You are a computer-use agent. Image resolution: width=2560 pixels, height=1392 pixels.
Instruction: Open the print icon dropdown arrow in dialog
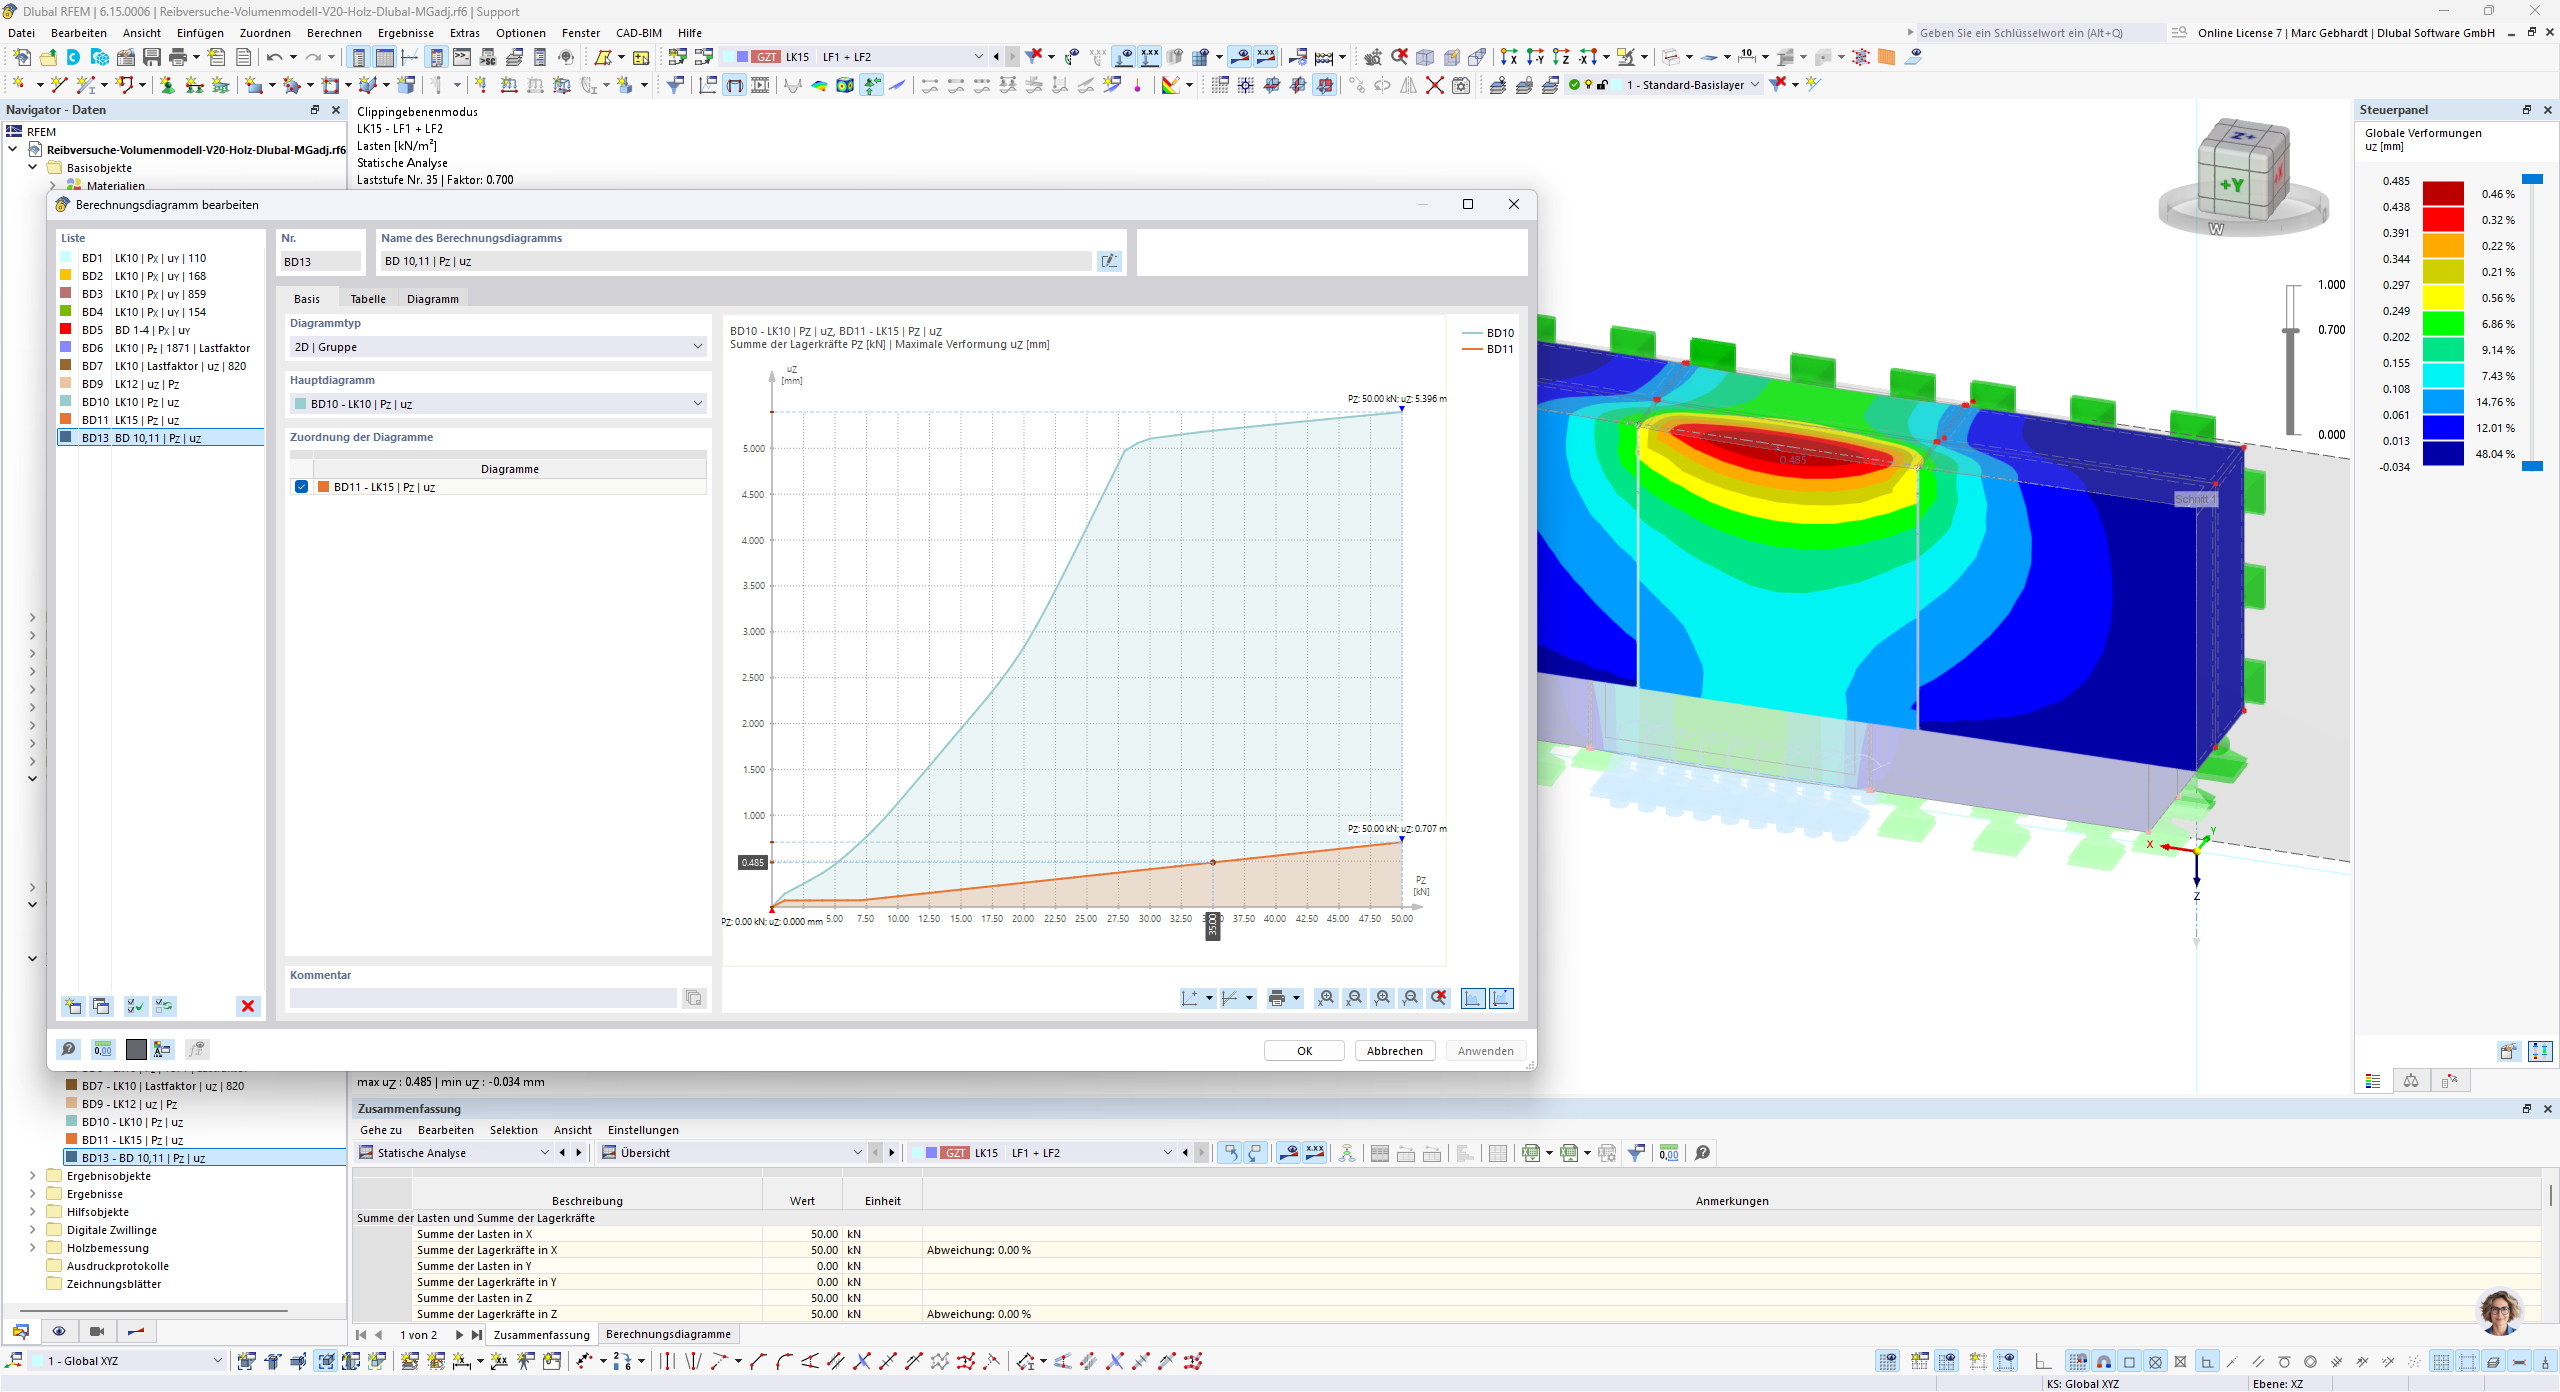1296,998
